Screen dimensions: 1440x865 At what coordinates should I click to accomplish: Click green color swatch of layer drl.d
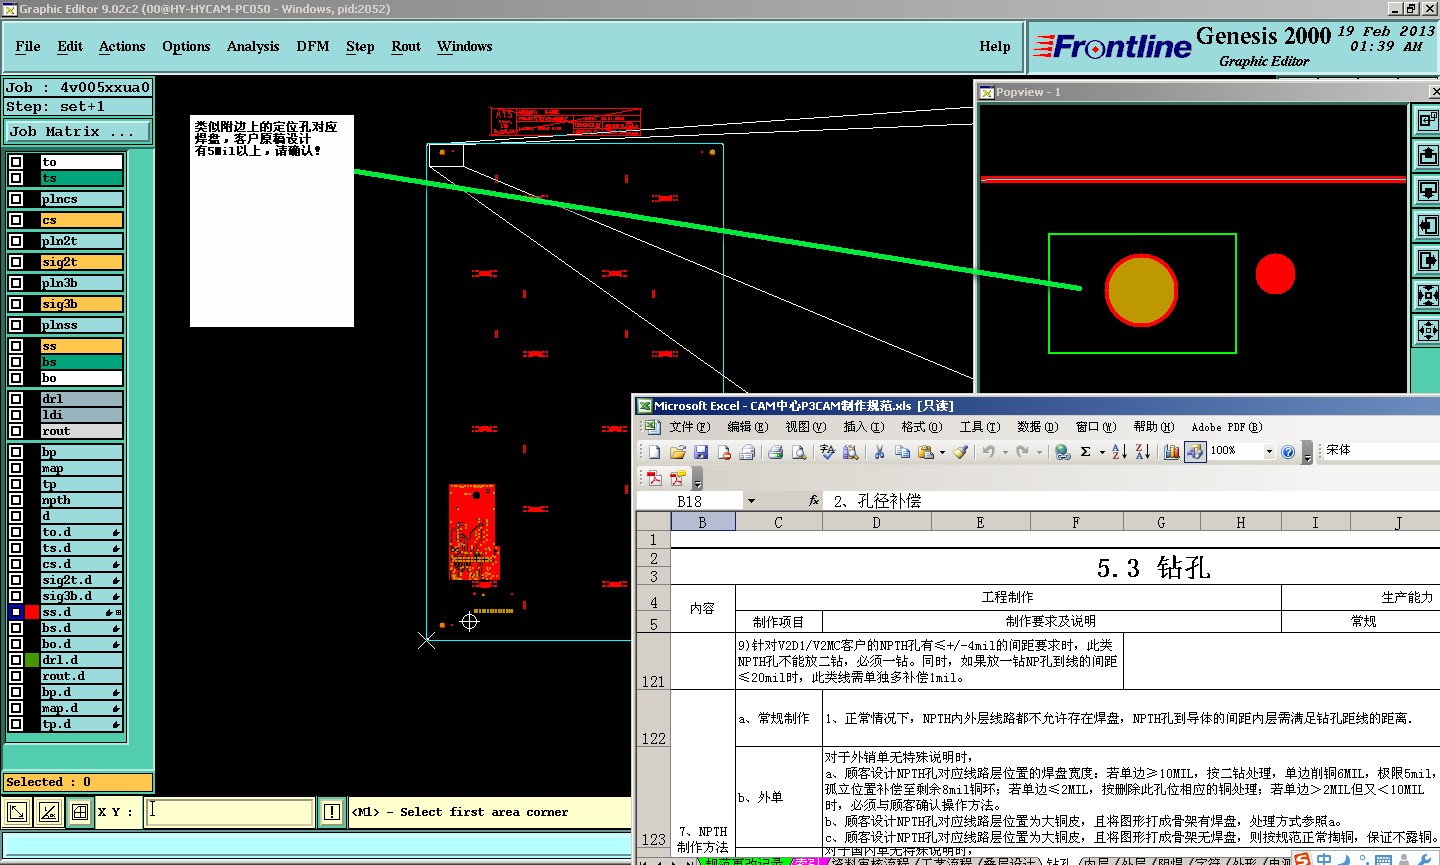(32, 660)
